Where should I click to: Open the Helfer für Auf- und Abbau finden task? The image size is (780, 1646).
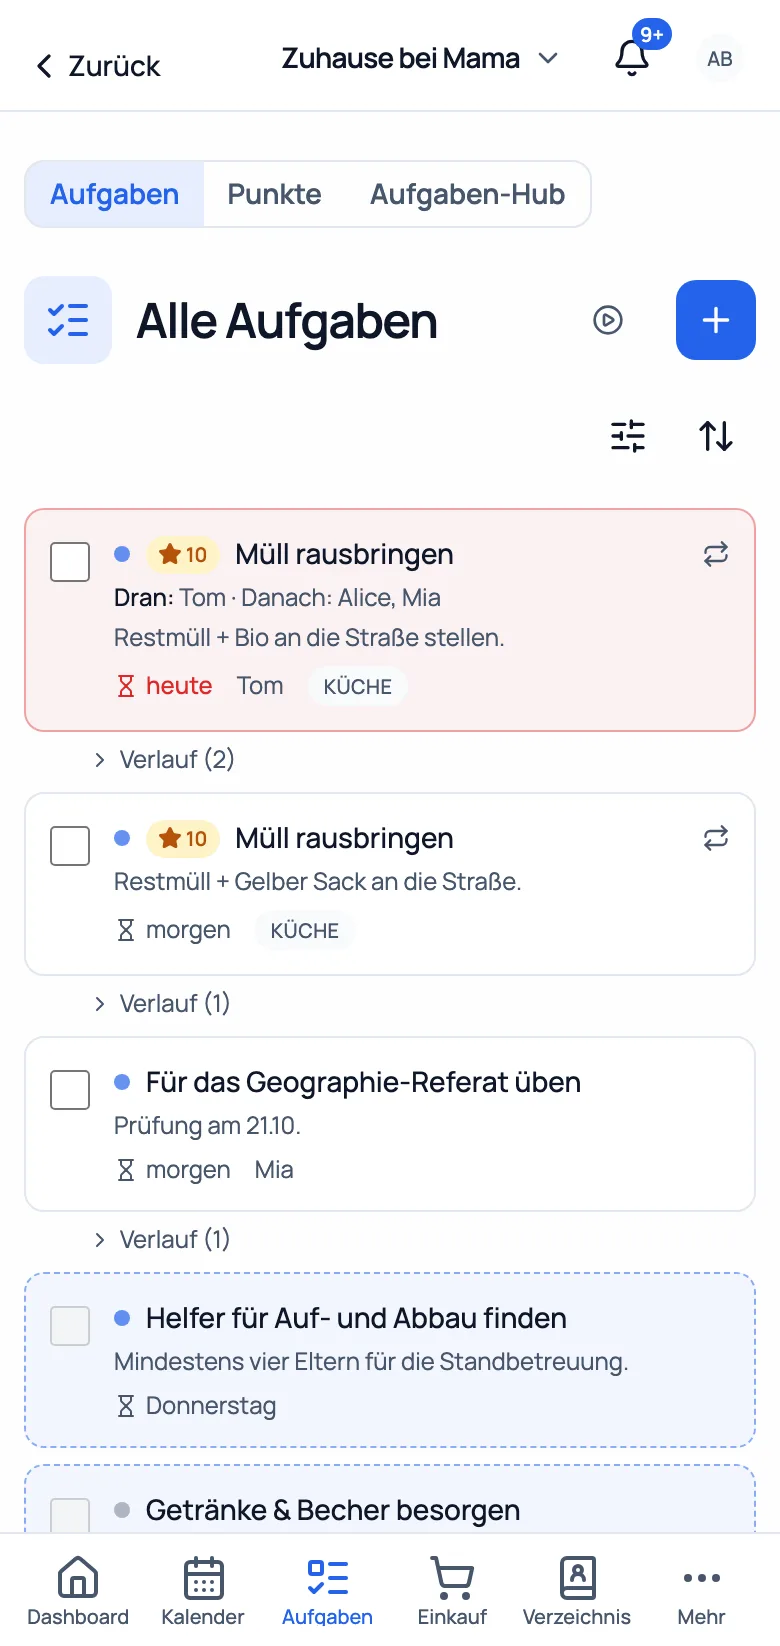point(356,1318)
